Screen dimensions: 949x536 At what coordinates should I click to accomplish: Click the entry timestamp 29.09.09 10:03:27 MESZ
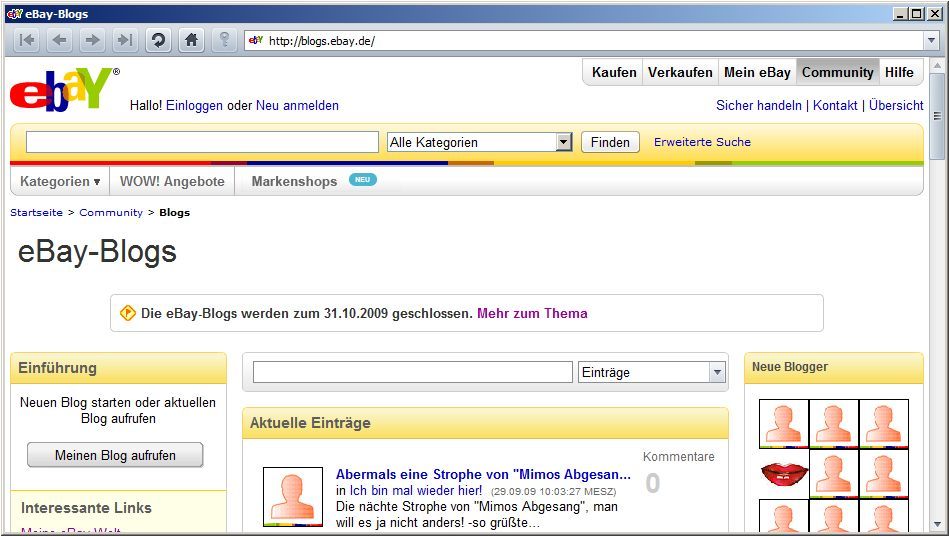(553, 492)
